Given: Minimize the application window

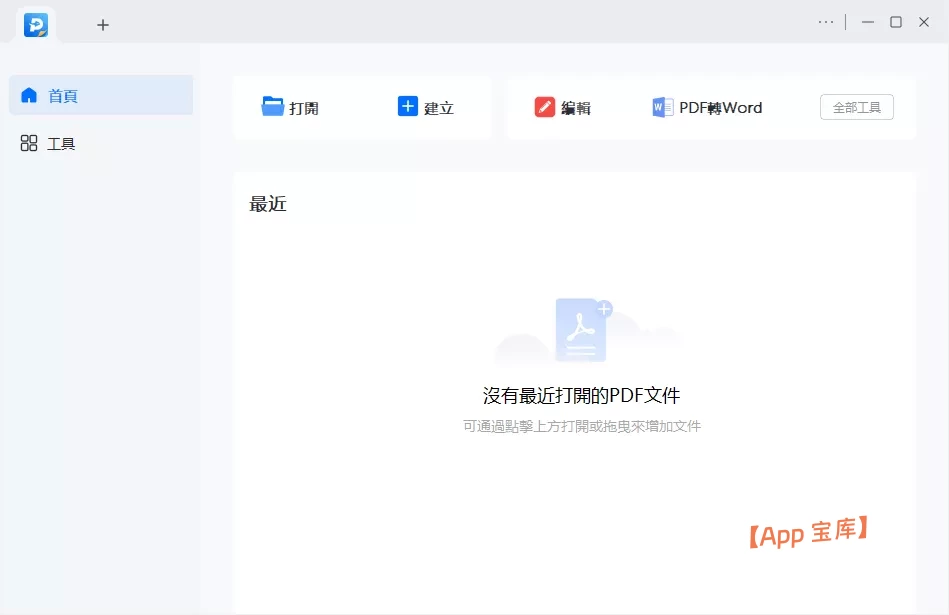Looking at the screenshot, I should [866, 21].
